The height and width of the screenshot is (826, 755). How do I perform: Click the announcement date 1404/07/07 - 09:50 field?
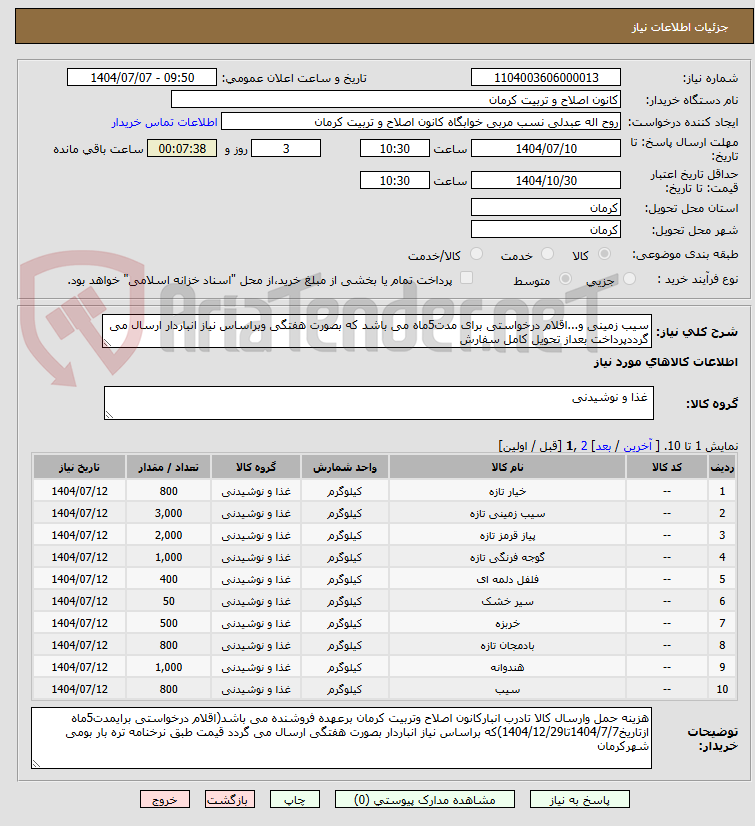[x=142, y=77]
